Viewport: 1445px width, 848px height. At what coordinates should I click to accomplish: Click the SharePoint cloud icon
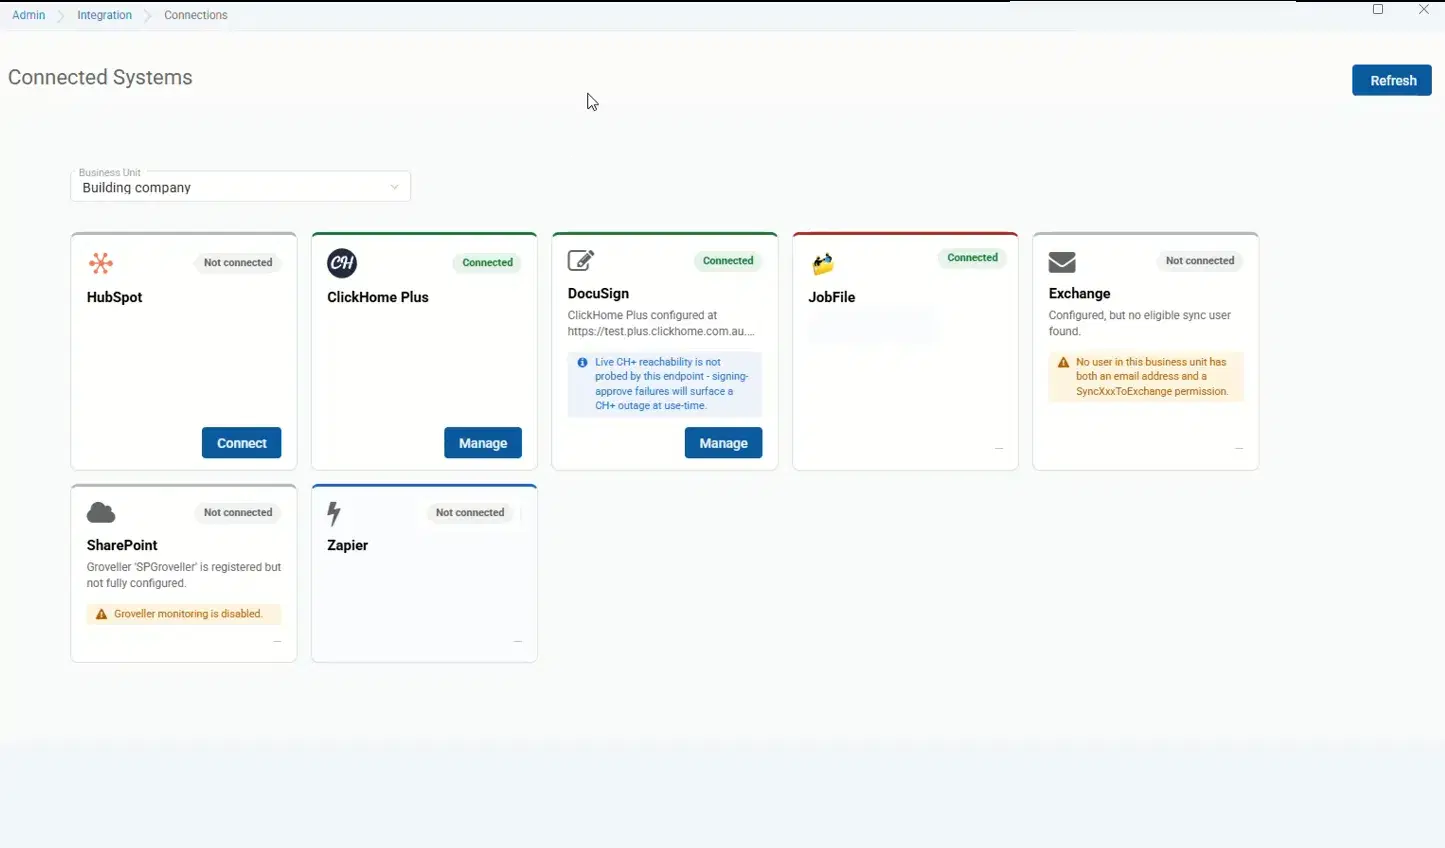[101, 513]
